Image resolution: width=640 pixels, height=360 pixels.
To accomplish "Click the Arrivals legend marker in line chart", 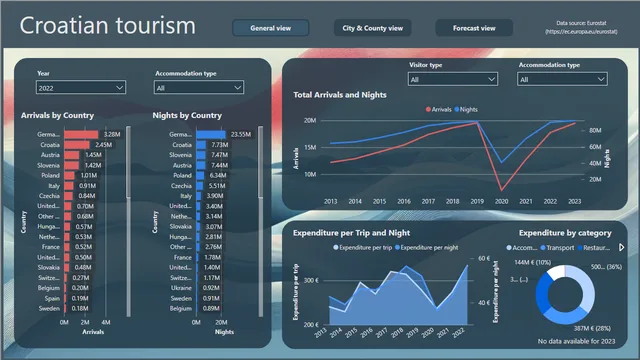I will coord(428,109).
